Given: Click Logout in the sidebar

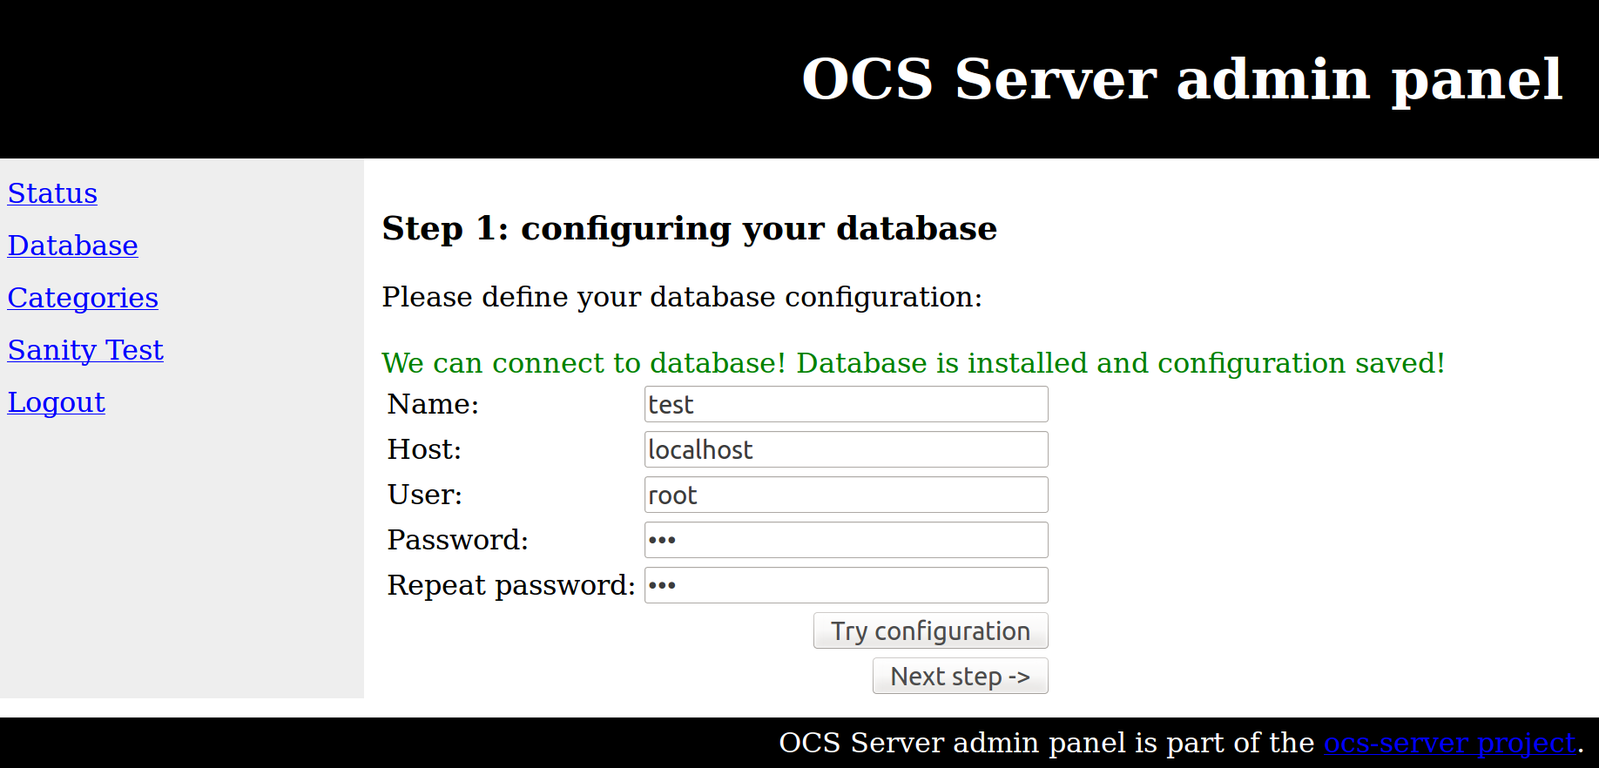Looking at the screenshot, I should (x=57, y=402).
